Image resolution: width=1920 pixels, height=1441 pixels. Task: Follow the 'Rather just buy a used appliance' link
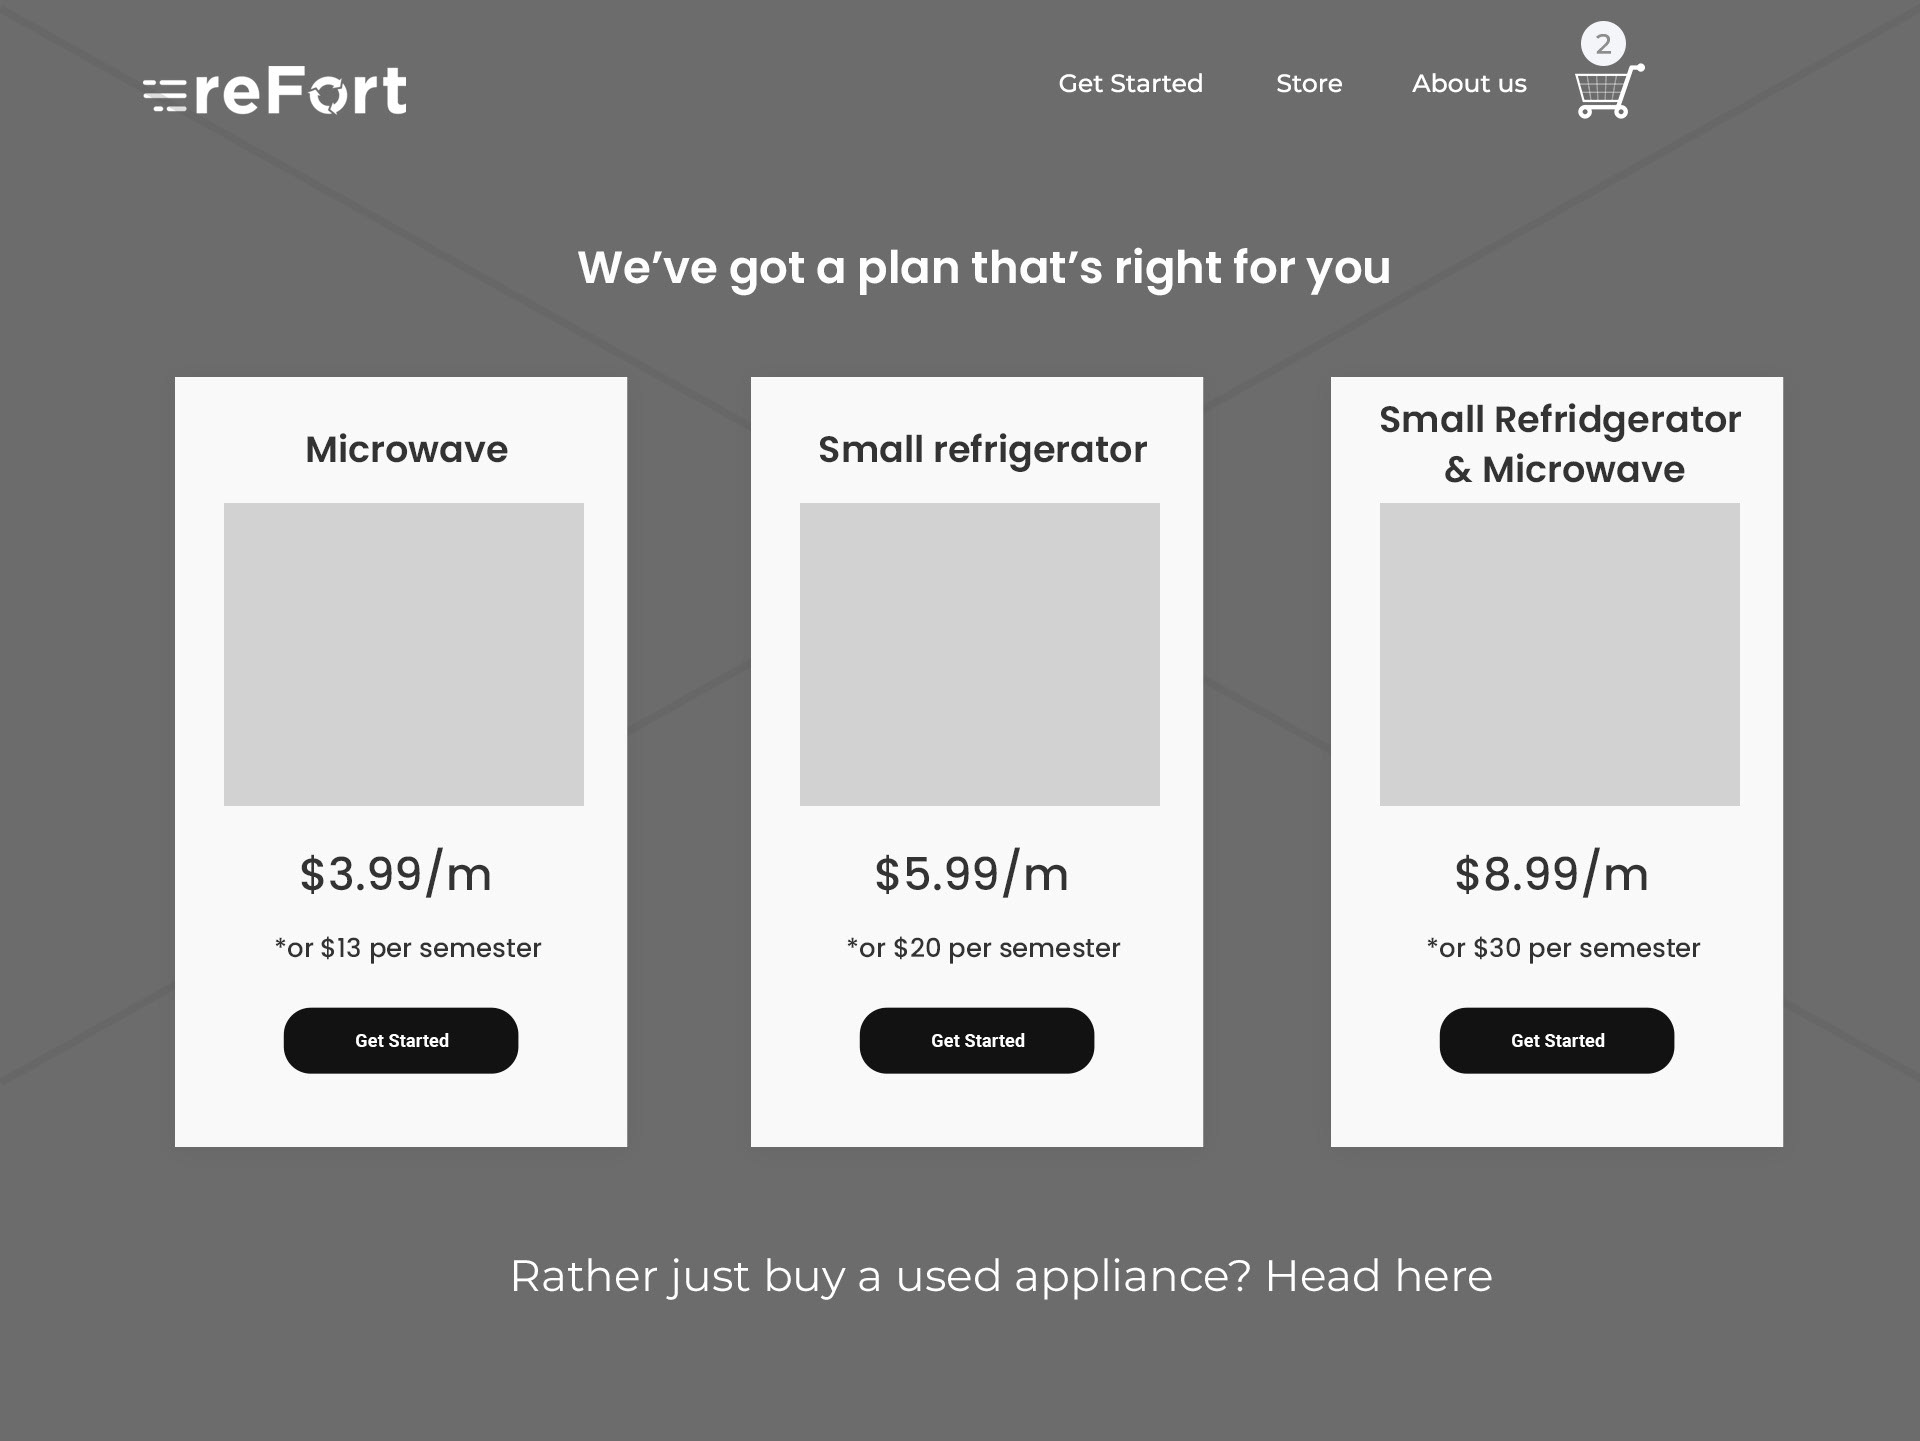point(1001,1276)
